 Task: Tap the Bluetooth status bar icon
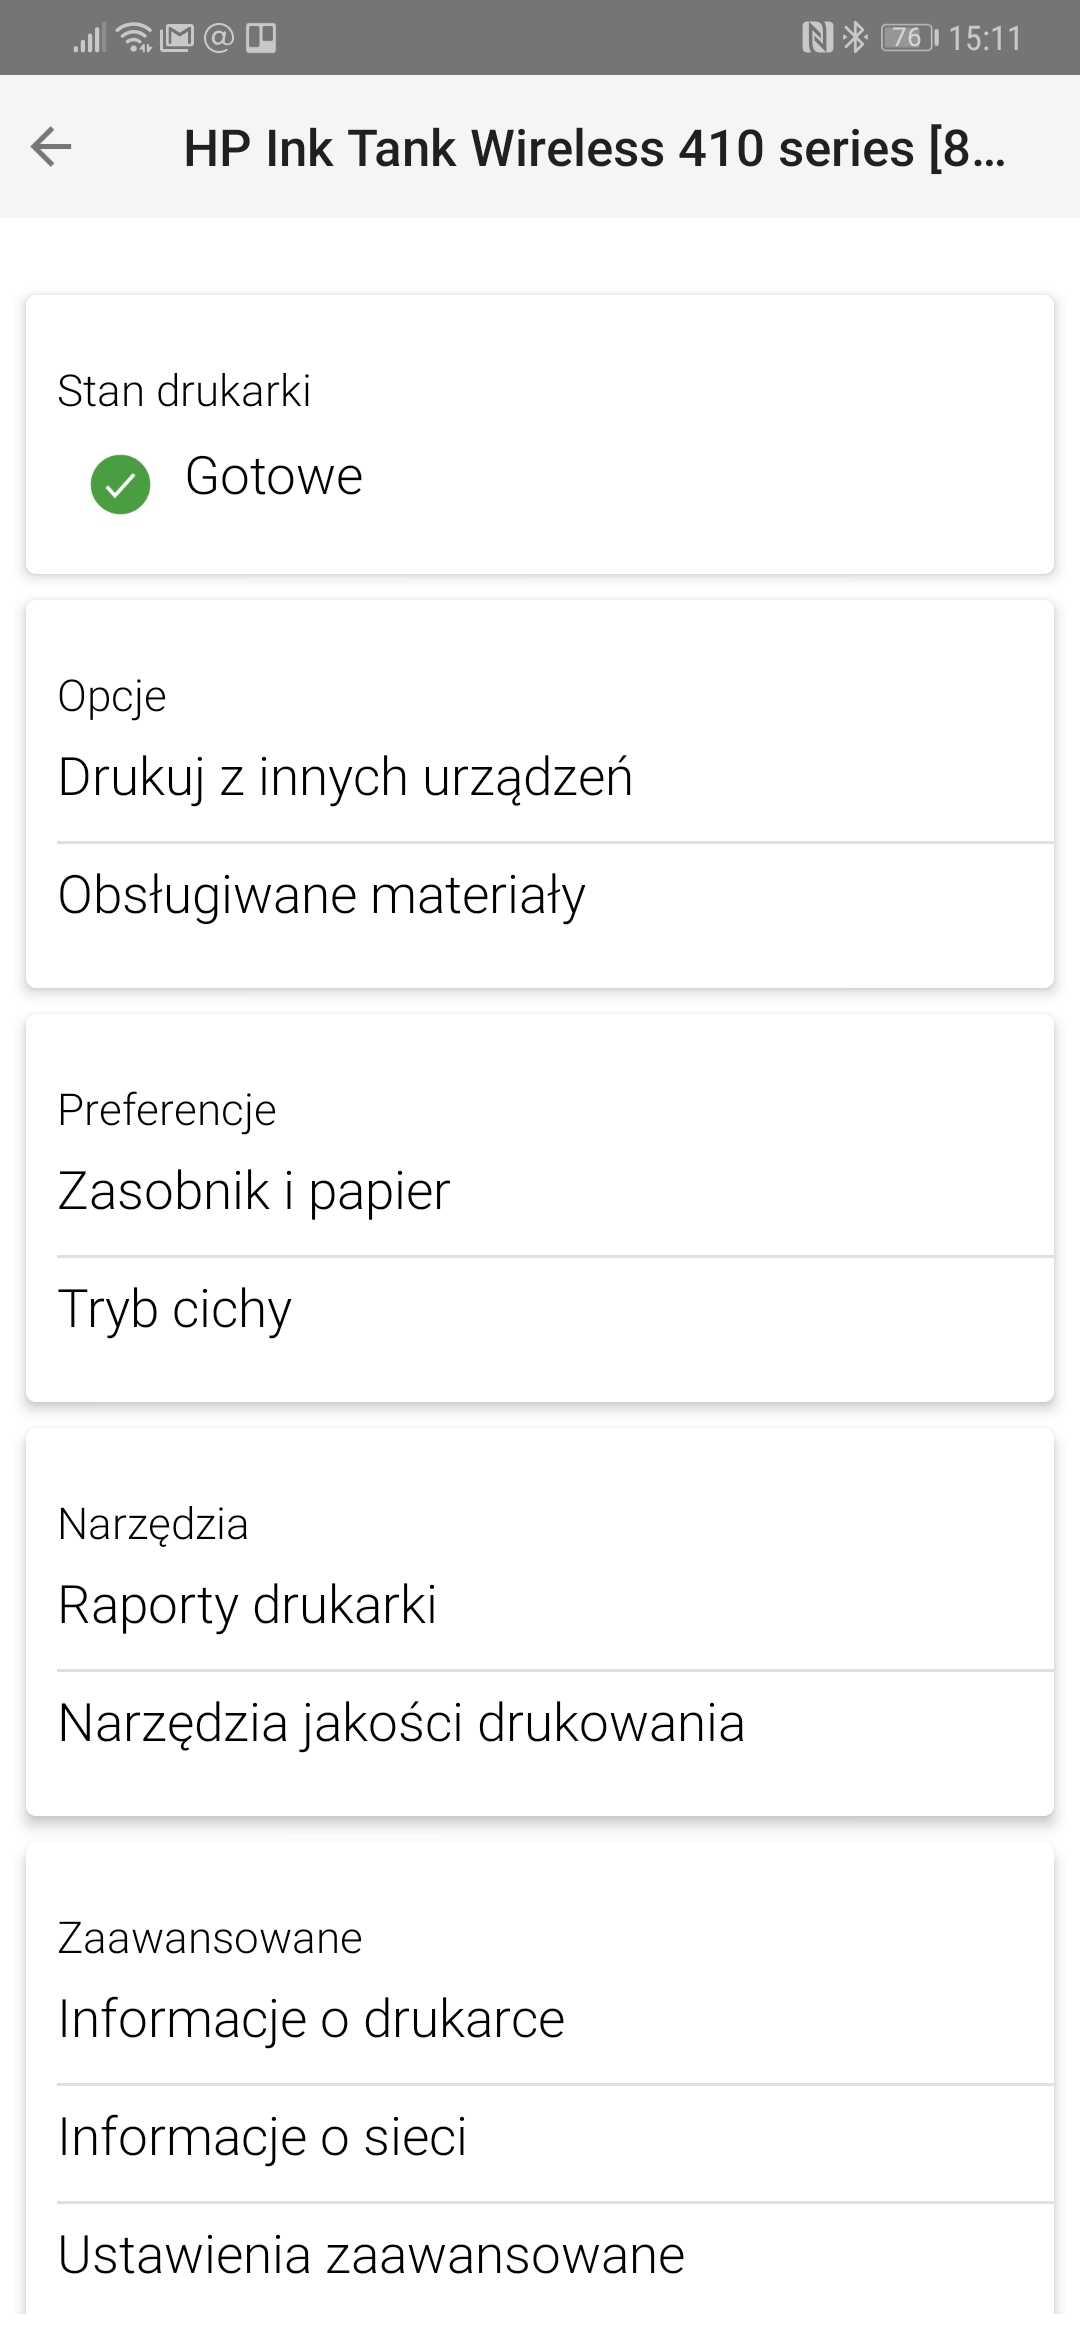855,38
